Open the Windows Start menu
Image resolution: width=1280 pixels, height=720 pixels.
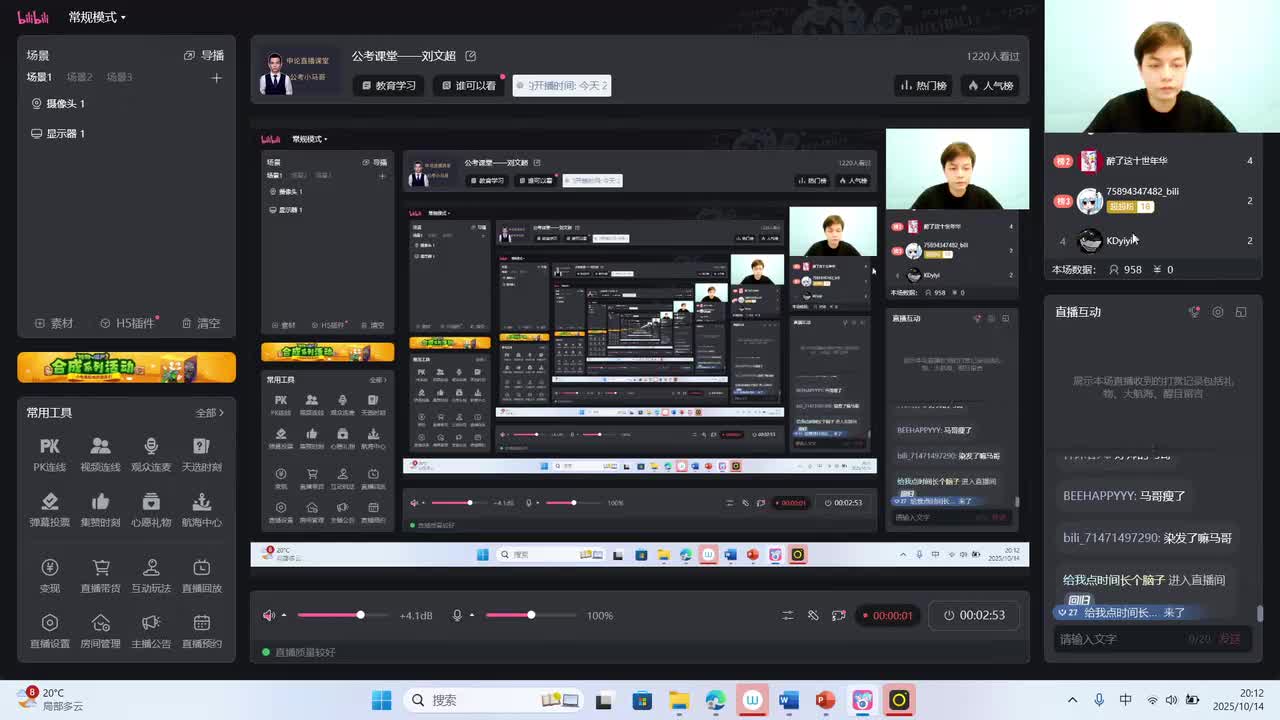pyautogui.click(x=382, y=700)
